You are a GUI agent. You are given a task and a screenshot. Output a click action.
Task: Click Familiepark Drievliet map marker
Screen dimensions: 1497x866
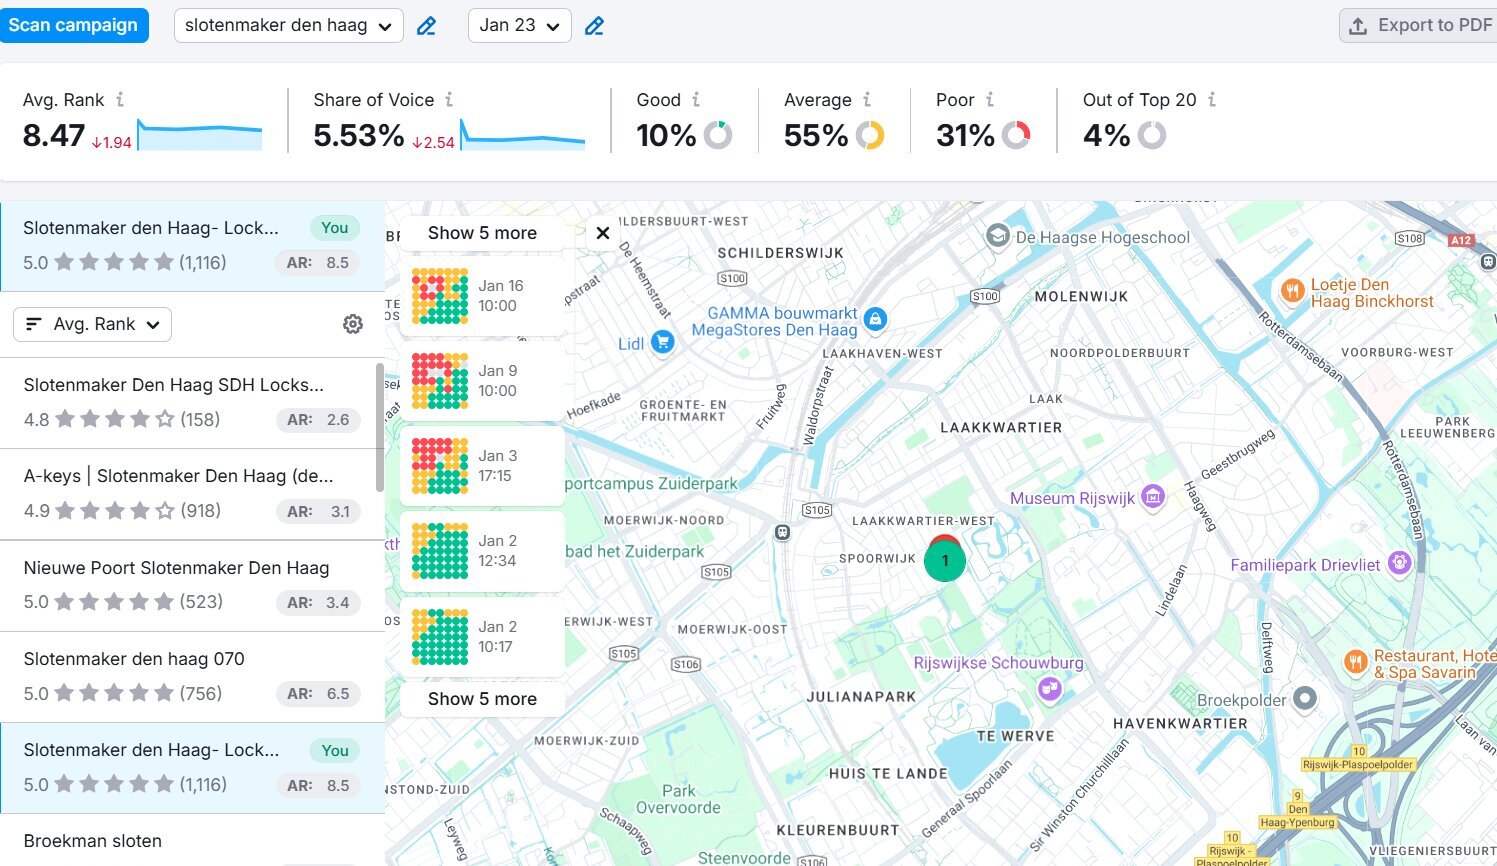pyautogui.click(x=1400, y=563)
